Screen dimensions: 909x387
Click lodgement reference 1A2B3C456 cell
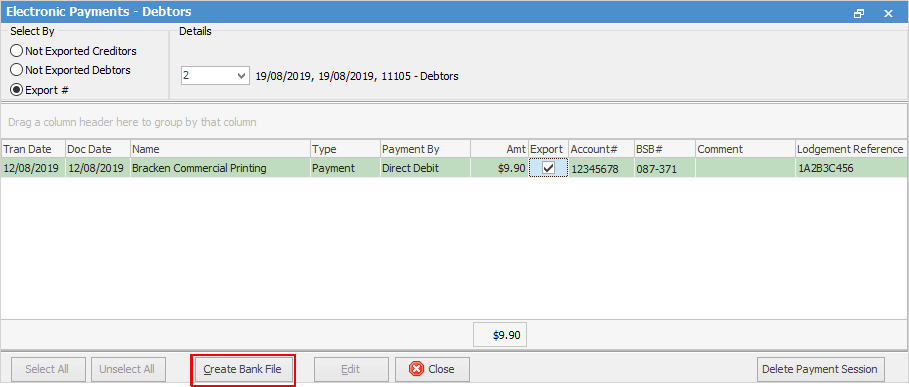click(x=850, y=168)
